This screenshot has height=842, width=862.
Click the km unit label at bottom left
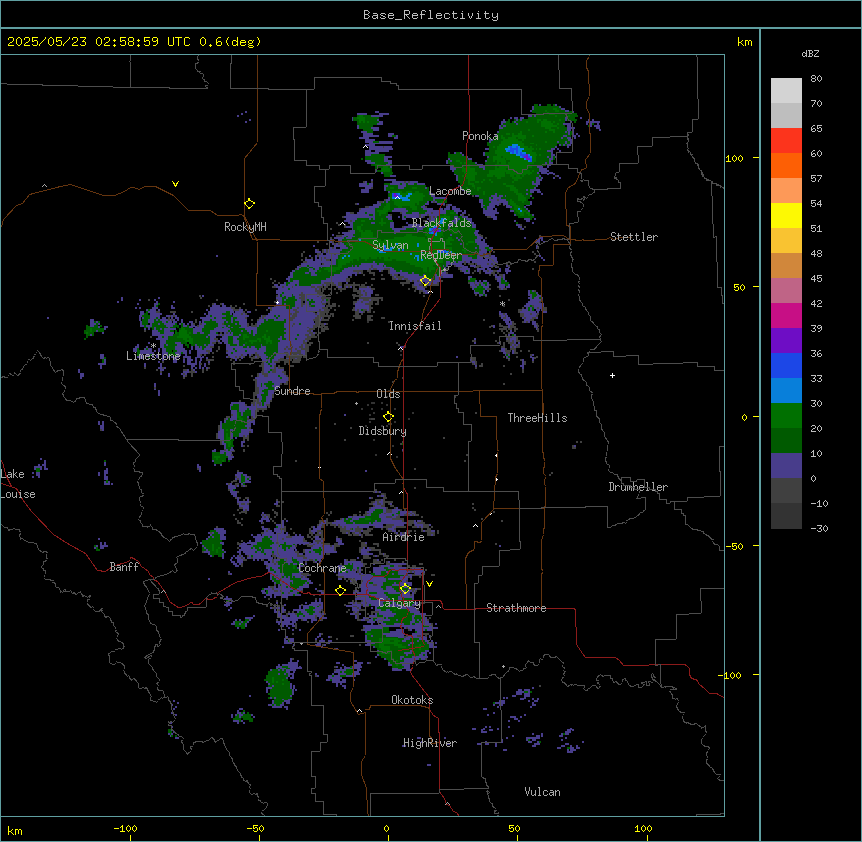[15, 831]
